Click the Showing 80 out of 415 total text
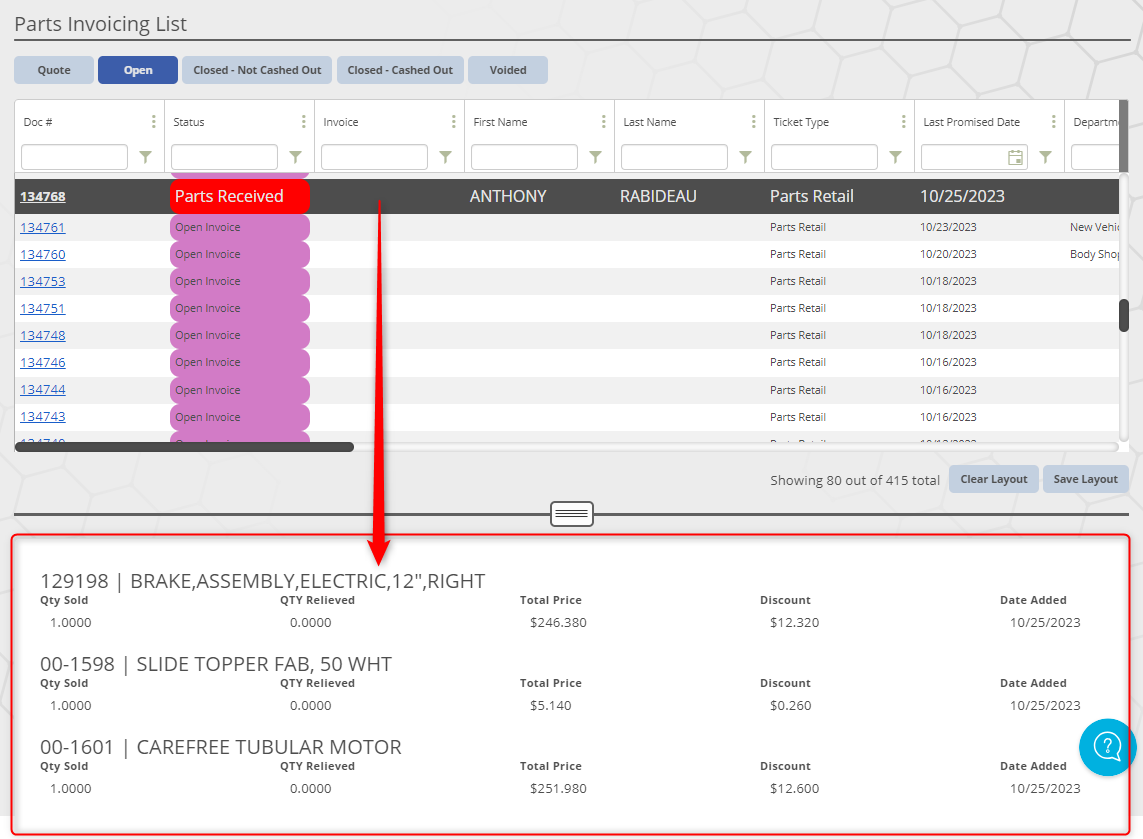 point(855,480)
